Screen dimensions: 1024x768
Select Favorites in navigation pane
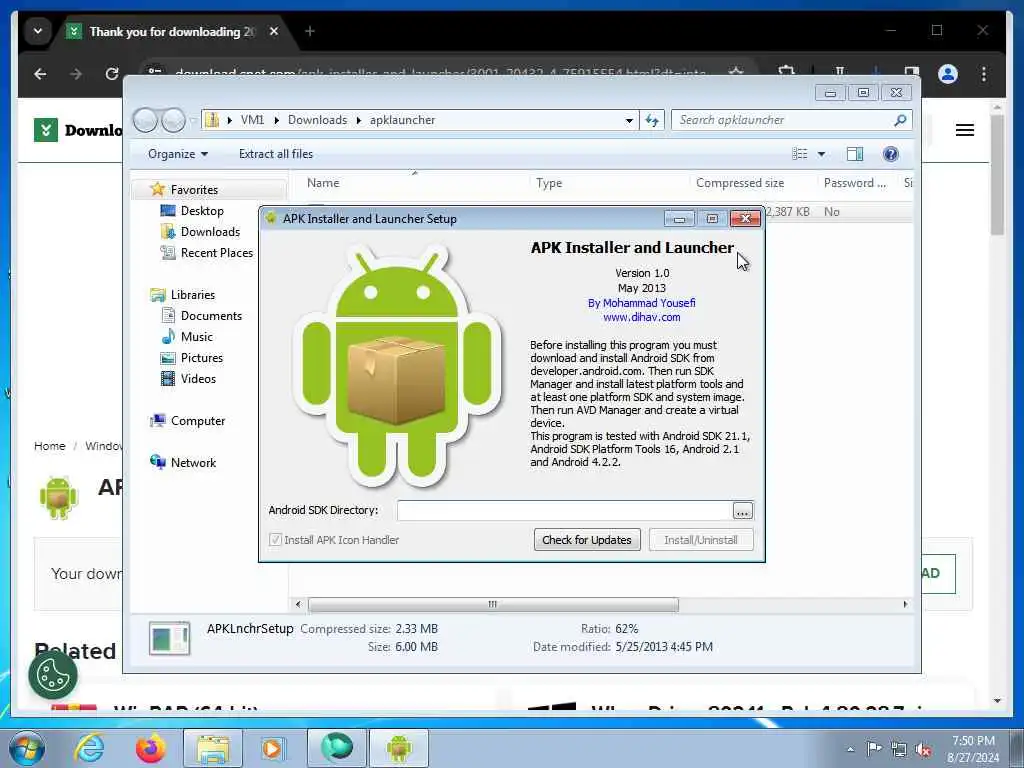194,189
